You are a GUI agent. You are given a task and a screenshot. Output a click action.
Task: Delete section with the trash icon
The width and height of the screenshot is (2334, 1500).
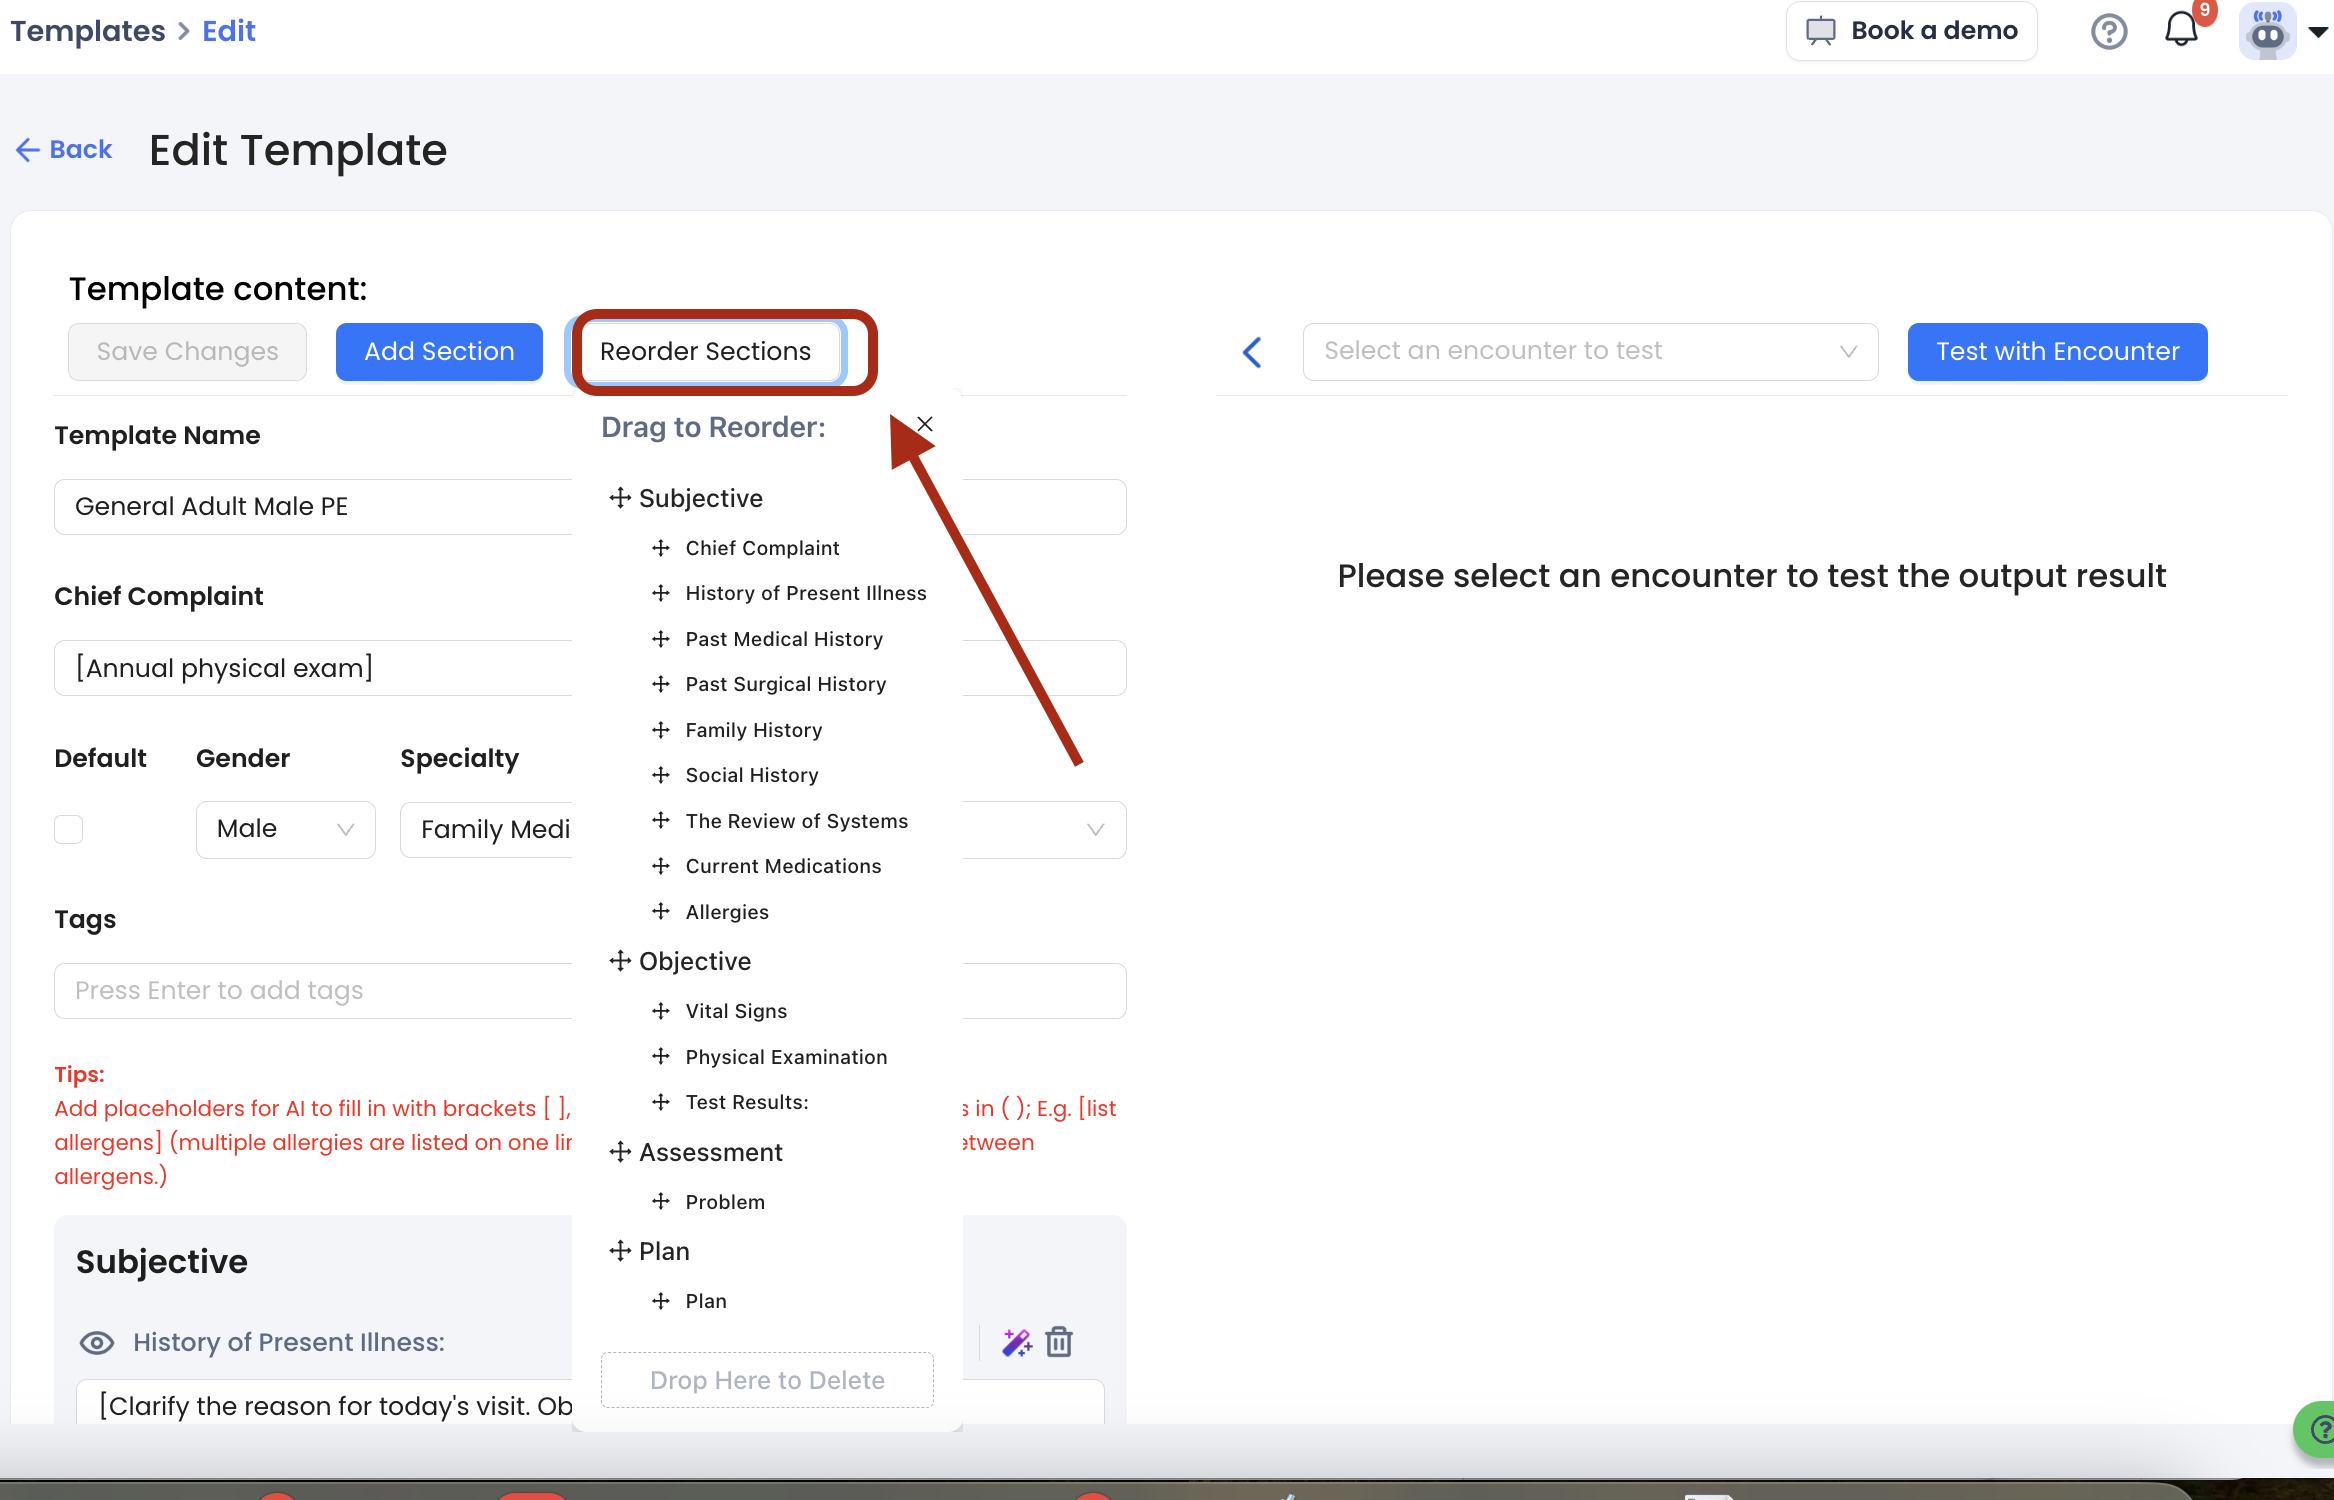[1059, 1342]
